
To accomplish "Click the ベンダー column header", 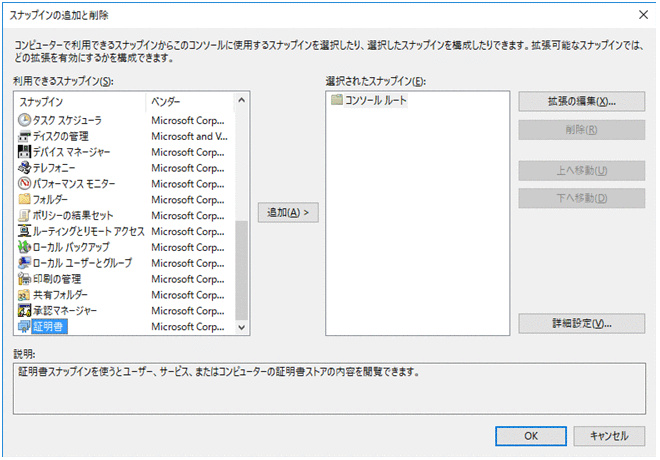I will [190, 102].
